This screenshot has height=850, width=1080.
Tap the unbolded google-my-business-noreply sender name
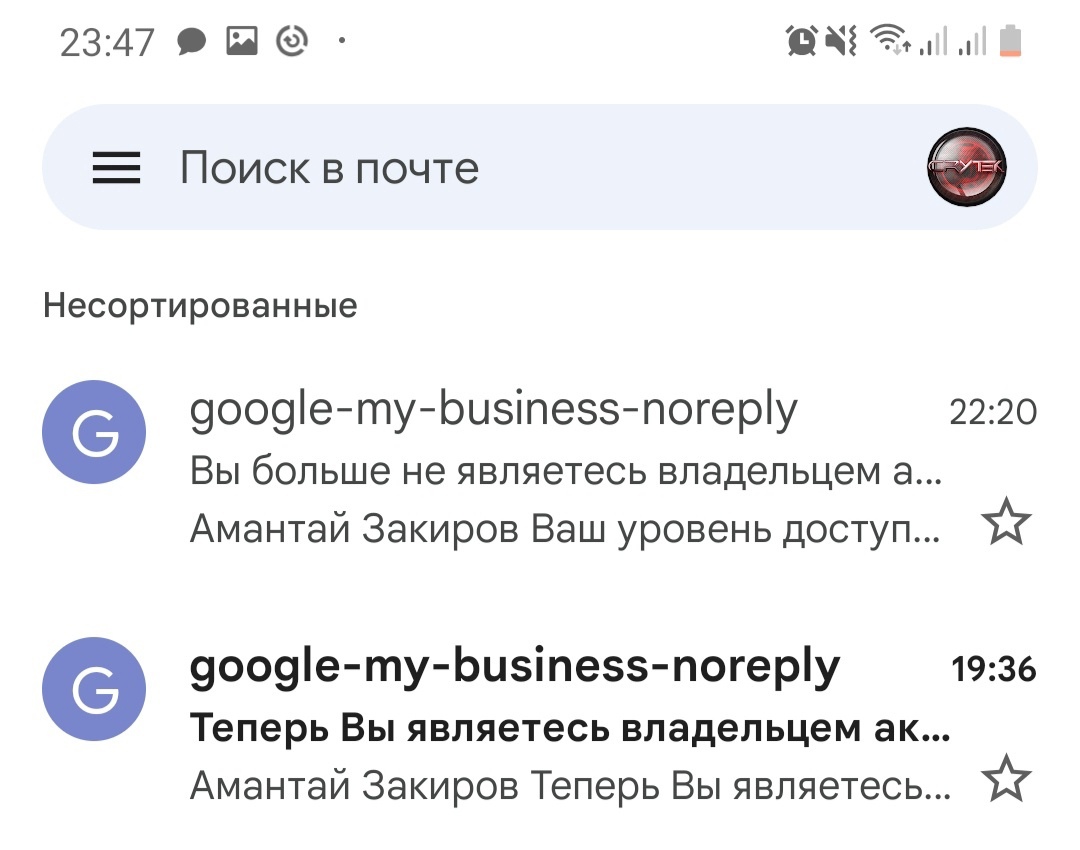coord(494,410)
